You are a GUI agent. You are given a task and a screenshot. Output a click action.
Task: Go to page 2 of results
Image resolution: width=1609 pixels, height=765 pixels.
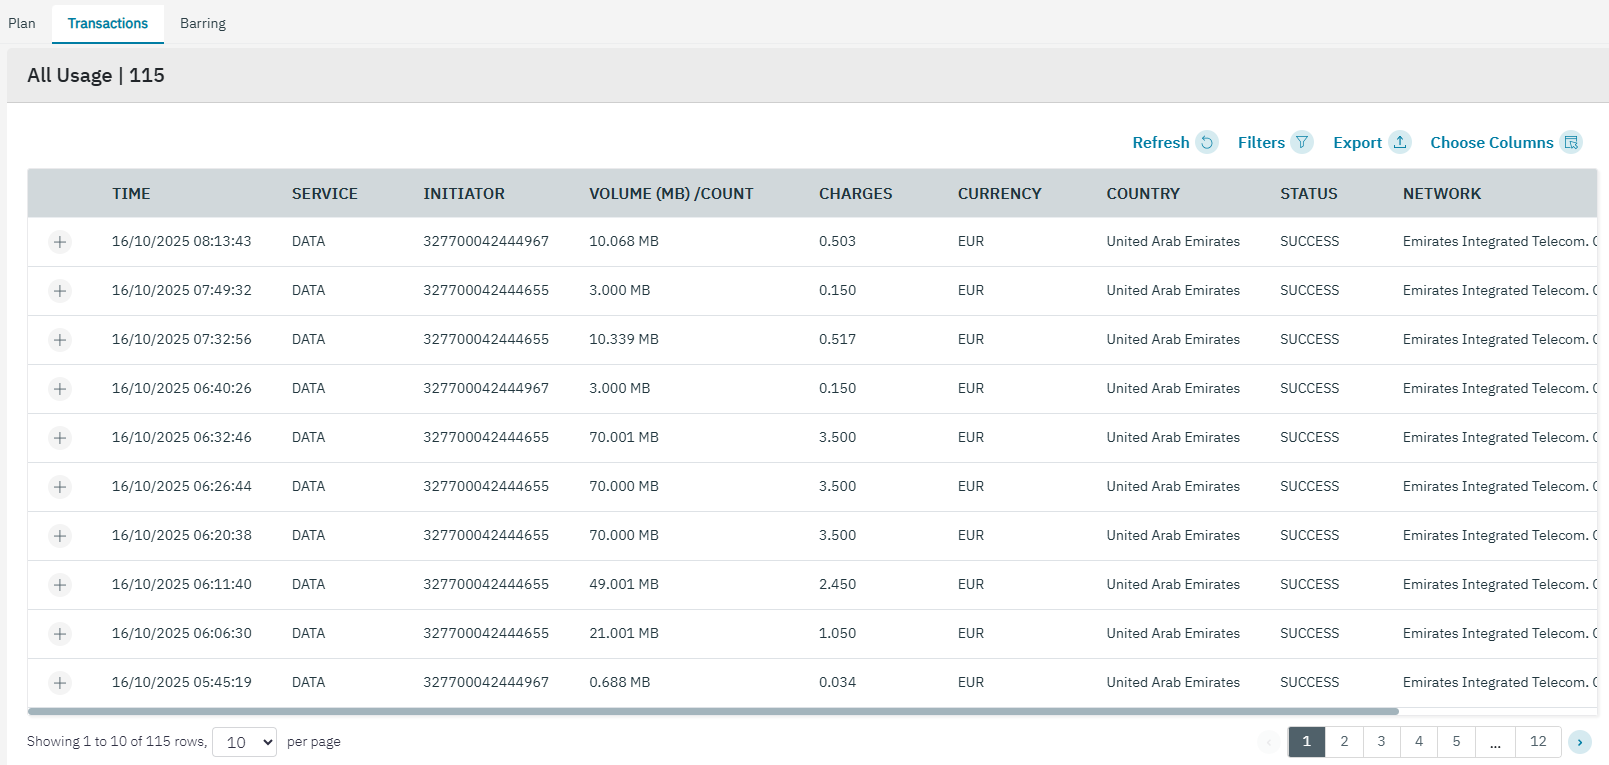[1344, 741]
